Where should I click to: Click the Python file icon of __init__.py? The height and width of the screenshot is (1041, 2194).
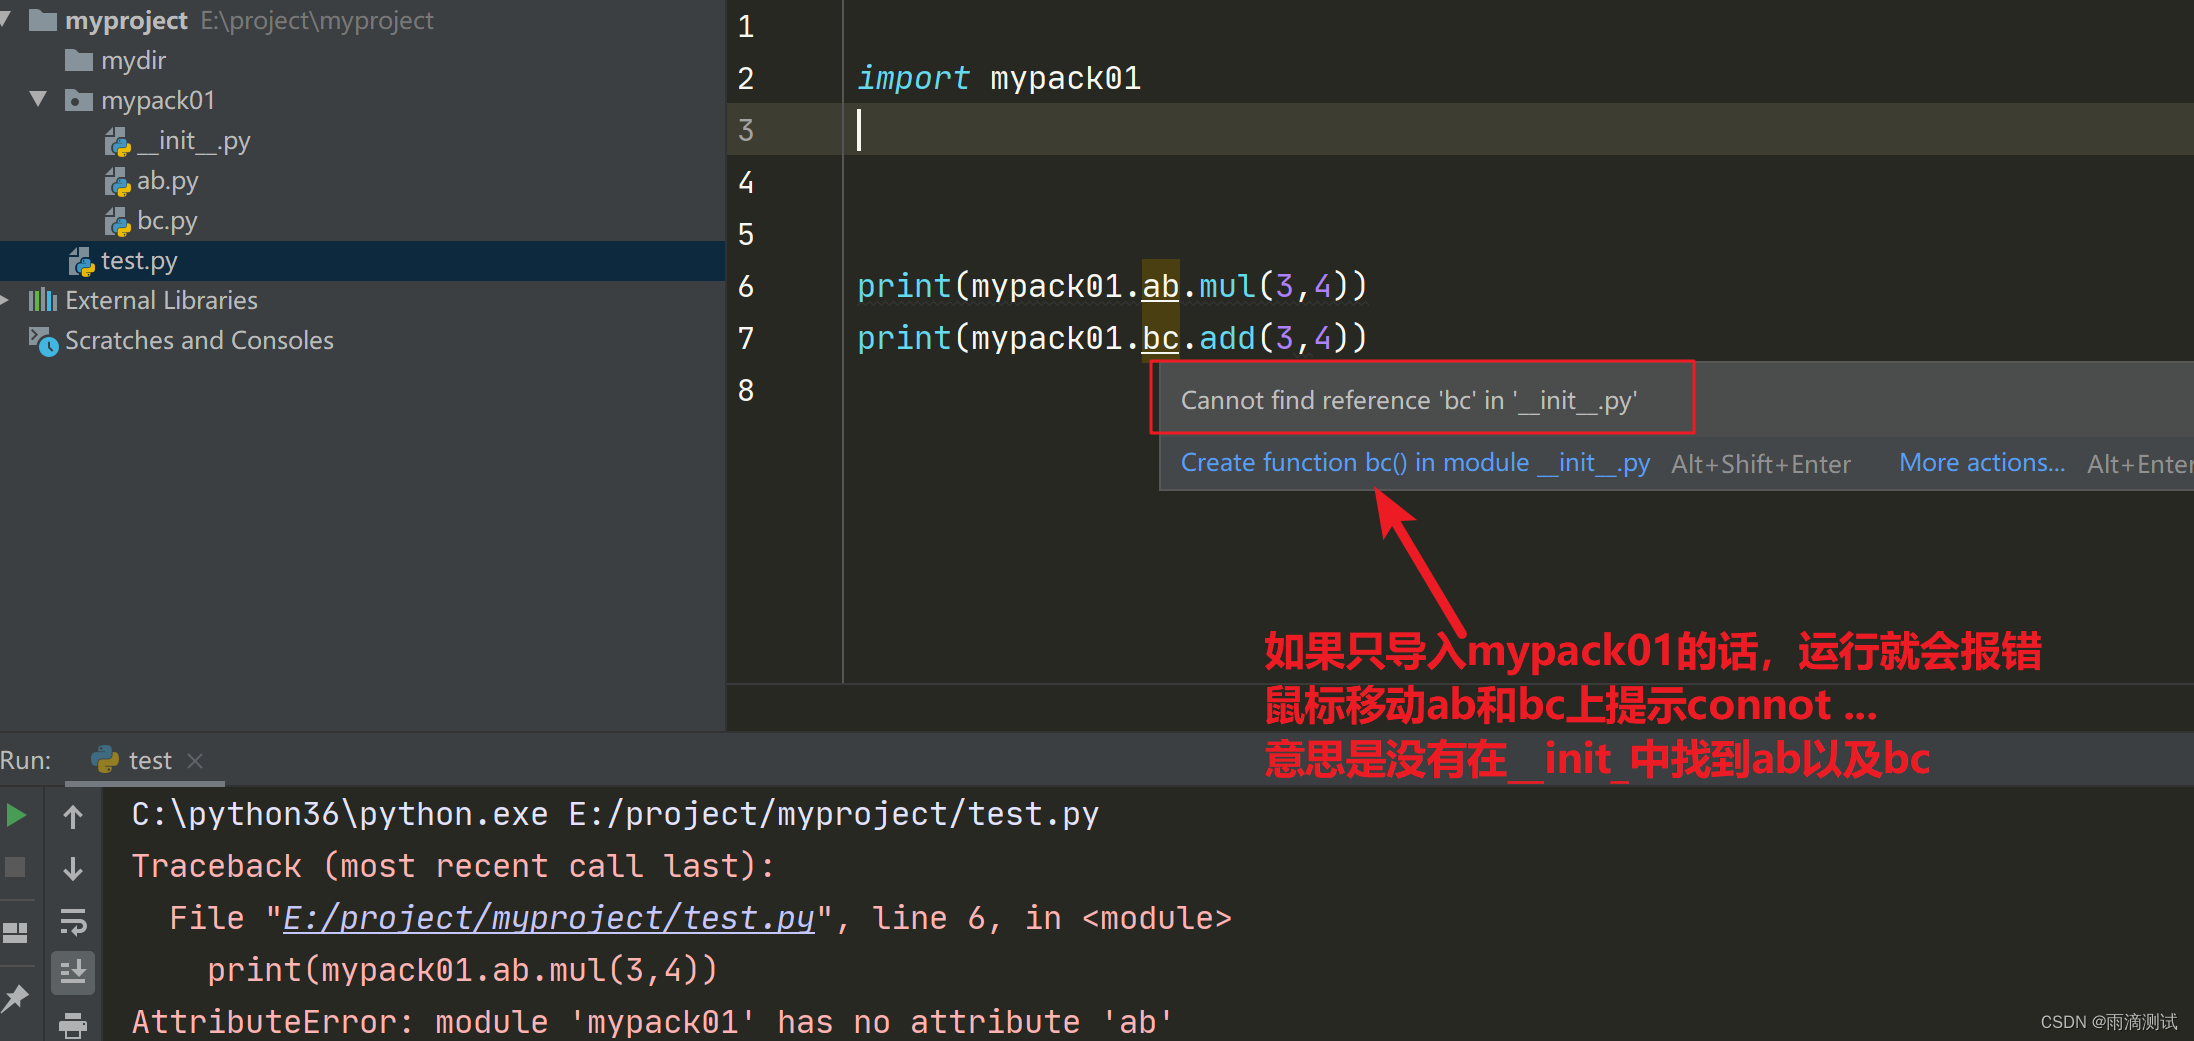pos(118,142)
